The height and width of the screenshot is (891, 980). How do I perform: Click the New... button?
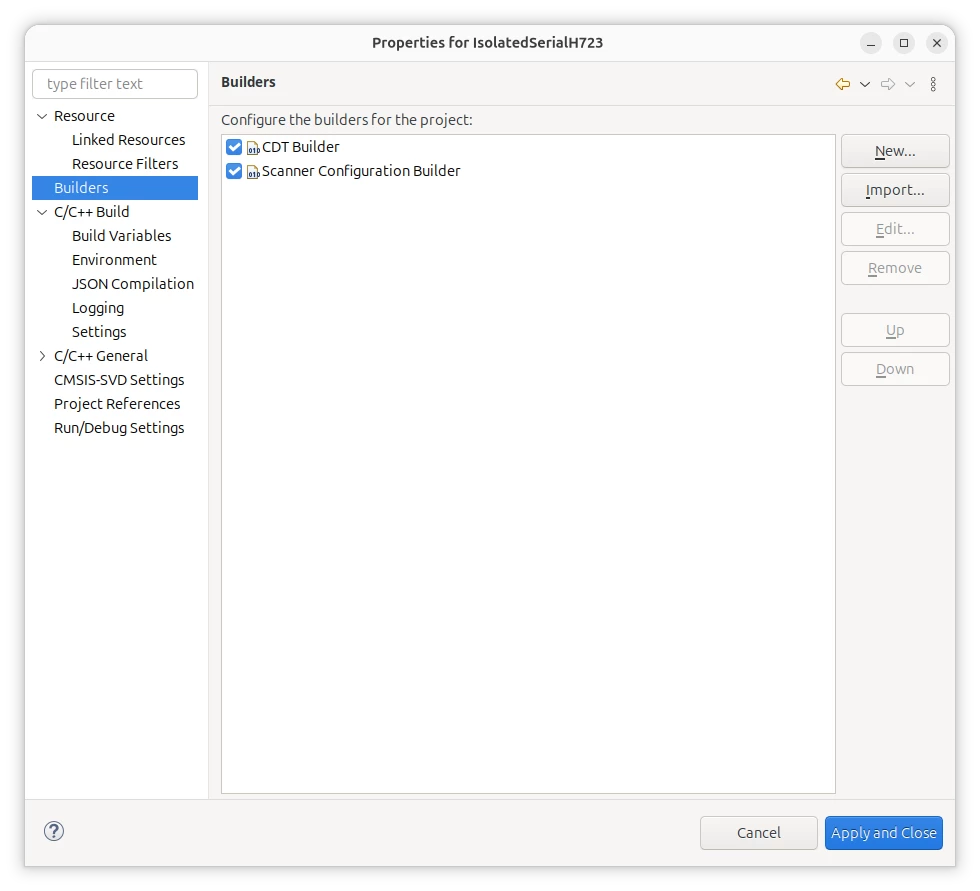tap(895, 151)
